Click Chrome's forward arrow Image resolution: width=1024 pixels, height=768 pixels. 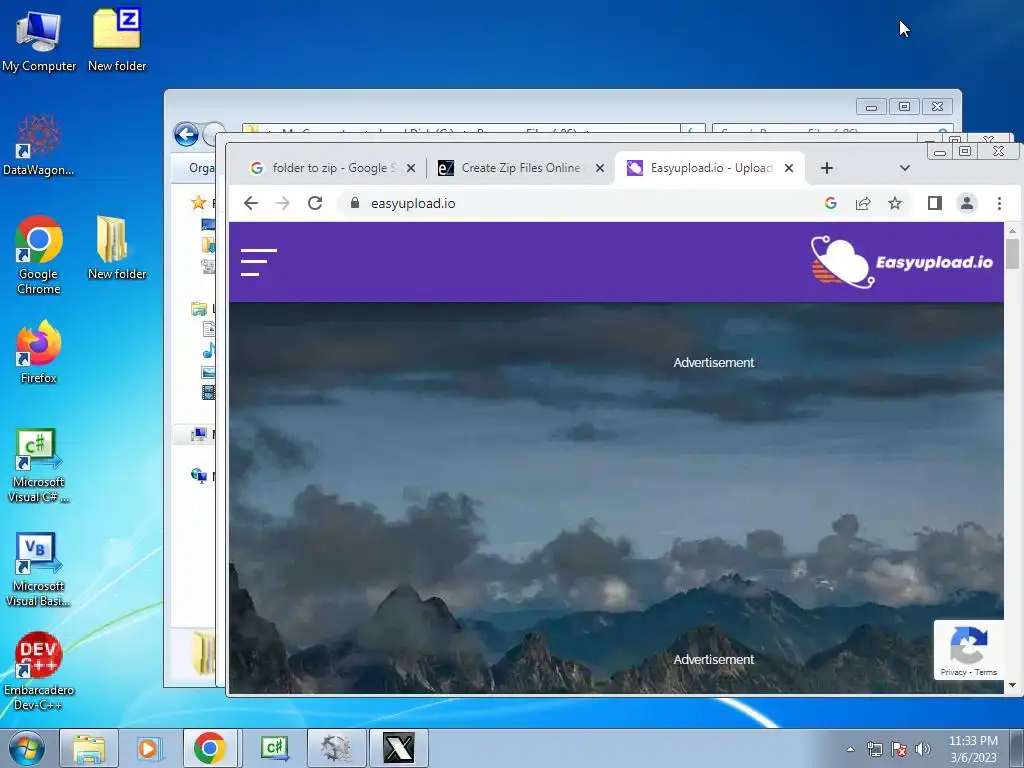click(283, 203)
